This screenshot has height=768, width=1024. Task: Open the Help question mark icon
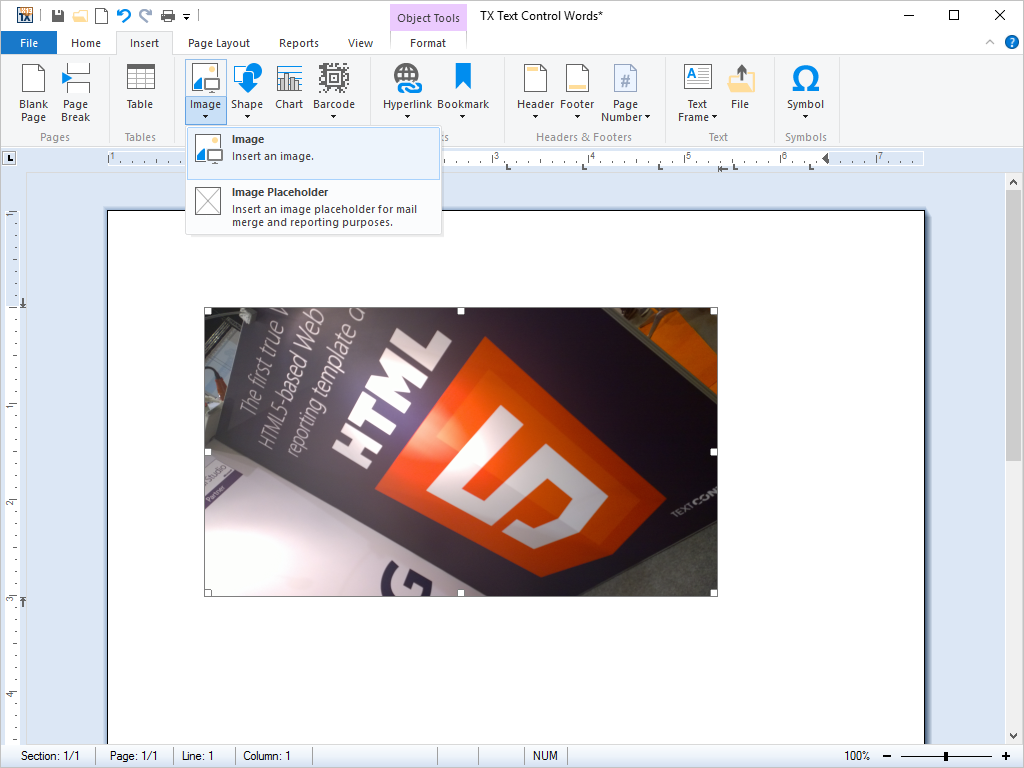(x=1012, y=42)
